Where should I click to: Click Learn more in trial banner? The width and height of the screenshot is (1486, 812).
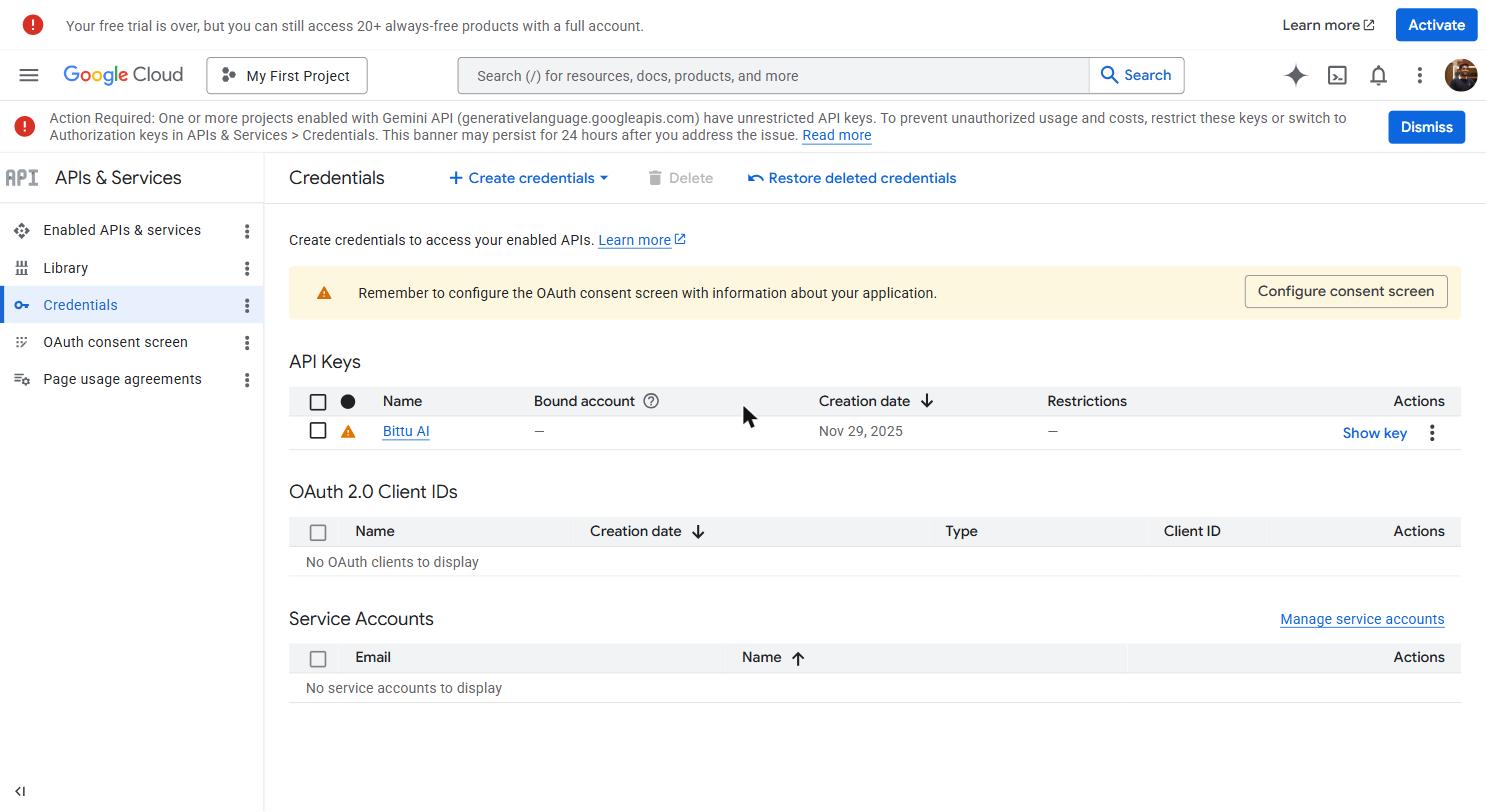[1328, 25]
